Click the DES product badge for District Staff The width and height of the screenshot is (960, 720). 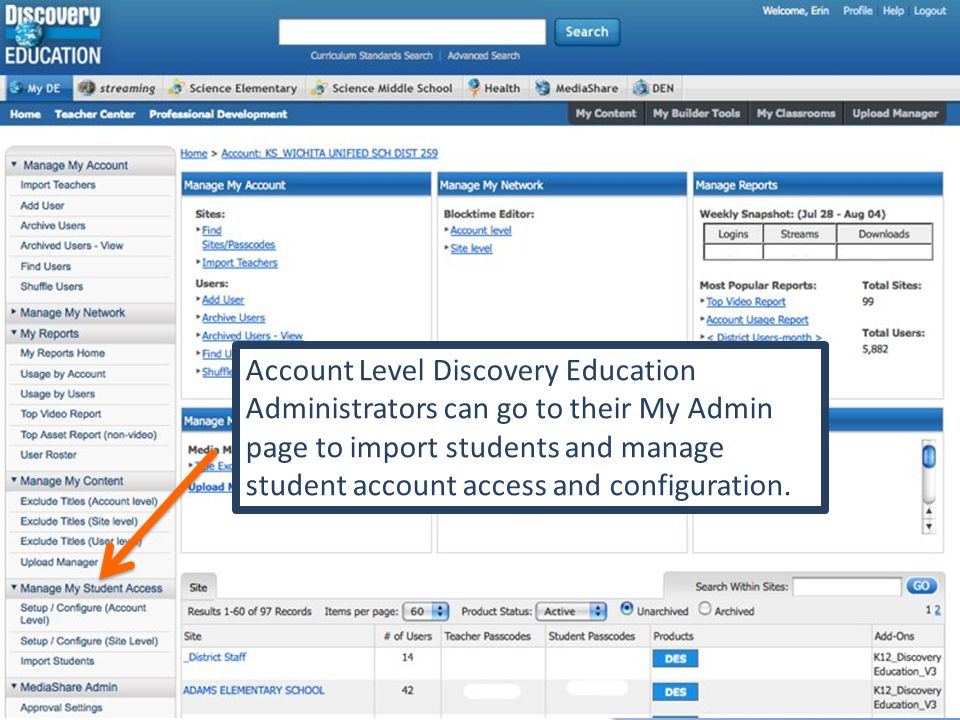(675, 659)
